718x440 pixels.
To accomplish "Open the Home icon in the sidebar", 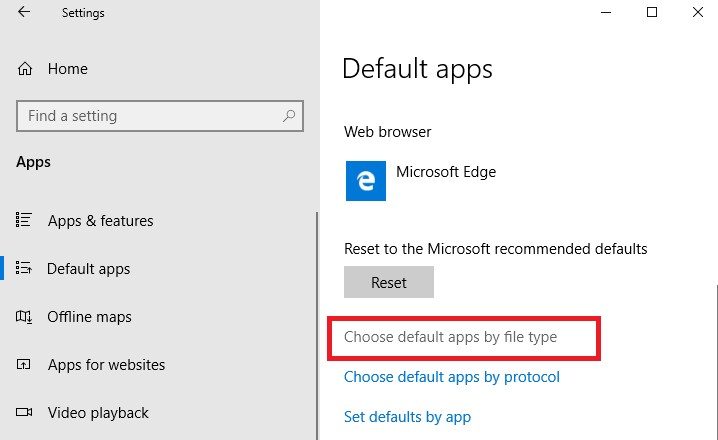I will pyautogui.click(x=25, y=69).
